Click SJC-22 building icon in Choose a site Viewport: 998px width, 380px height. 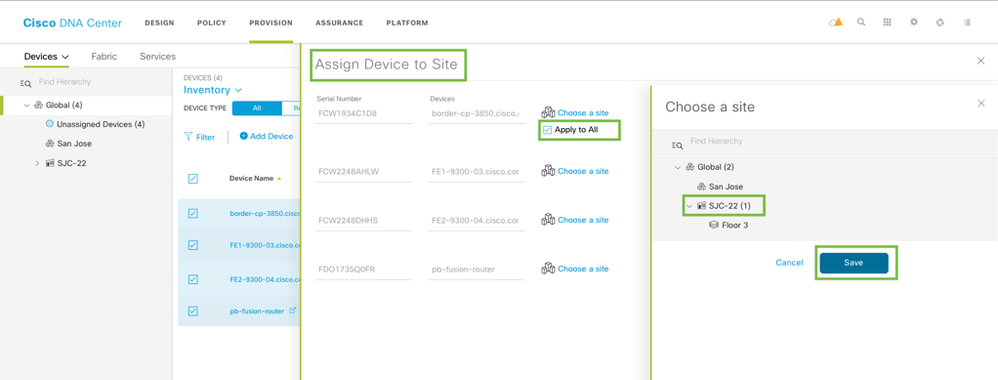coord(701,206)
